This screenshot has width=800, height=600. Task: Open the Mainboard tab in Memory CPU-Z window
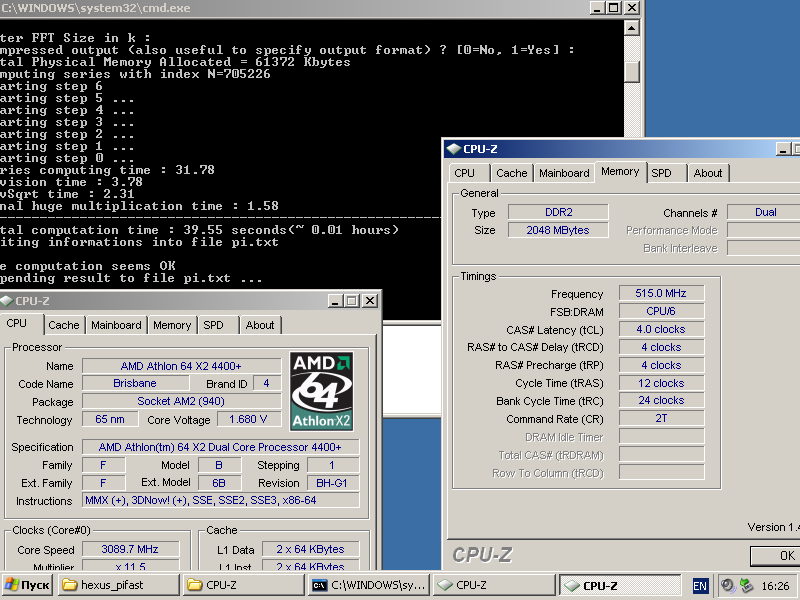tap(564, 173)
